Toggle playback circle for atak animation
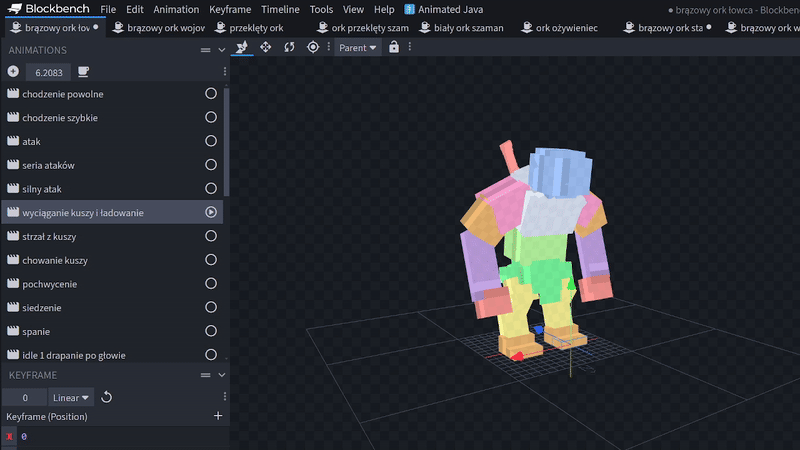This screenshot has height=450, width=800. (211, 141)
